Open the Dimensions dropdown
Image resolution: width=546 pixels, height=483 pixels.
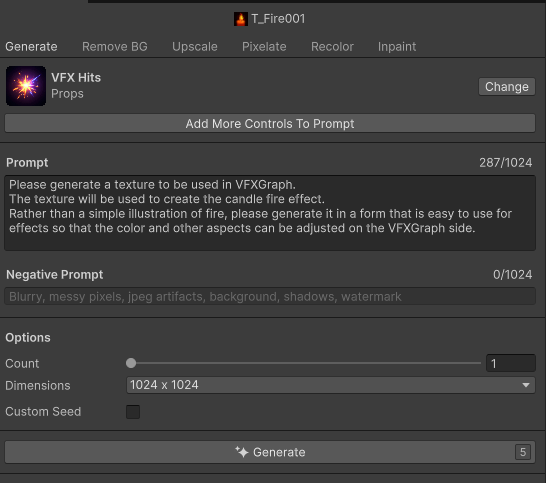tap(330, 385)
